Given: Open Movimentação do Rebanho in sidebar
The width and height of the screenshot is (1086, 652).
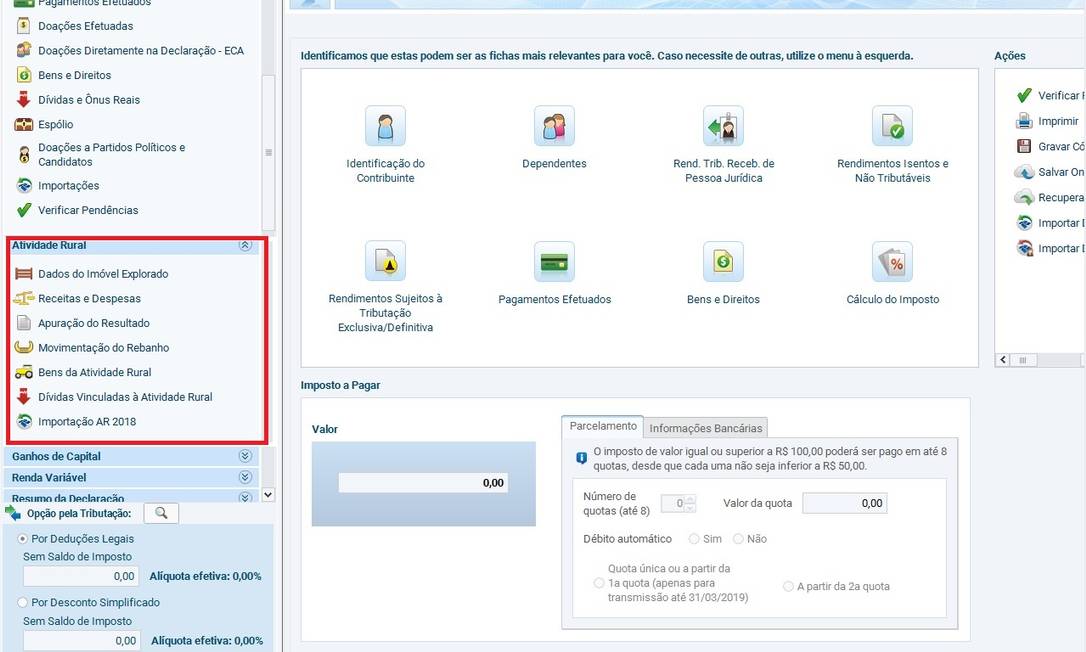Looking at the screenshot, I should point(103,348).
